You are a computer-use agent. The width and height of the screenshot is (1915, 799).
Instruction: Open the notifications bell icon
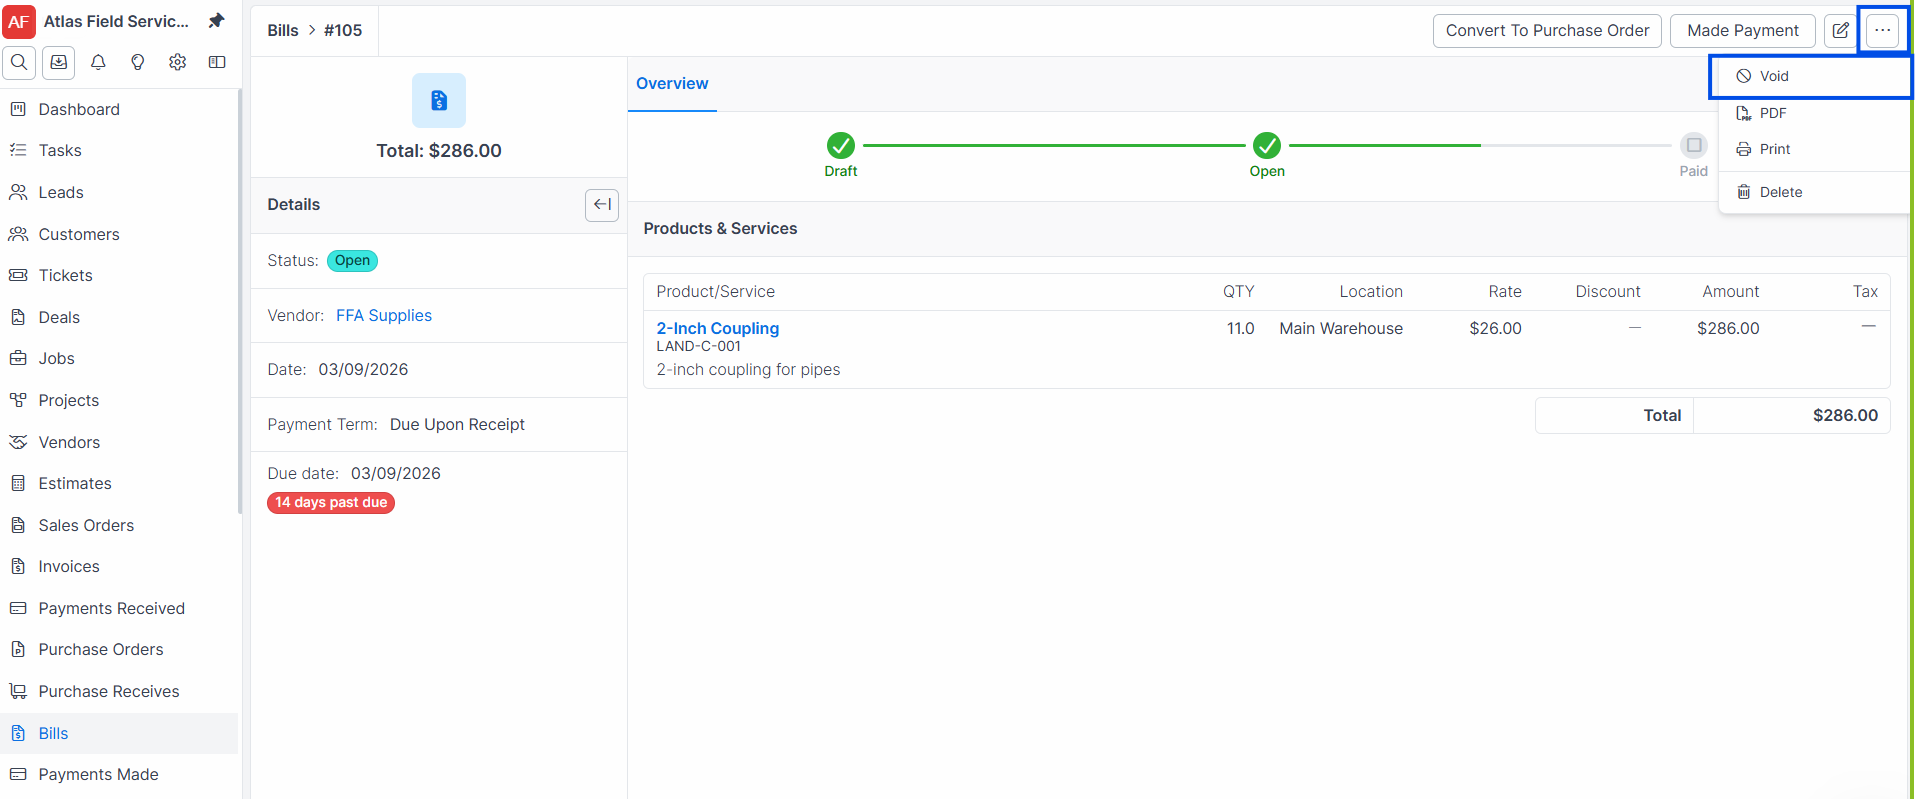(98, 62)
